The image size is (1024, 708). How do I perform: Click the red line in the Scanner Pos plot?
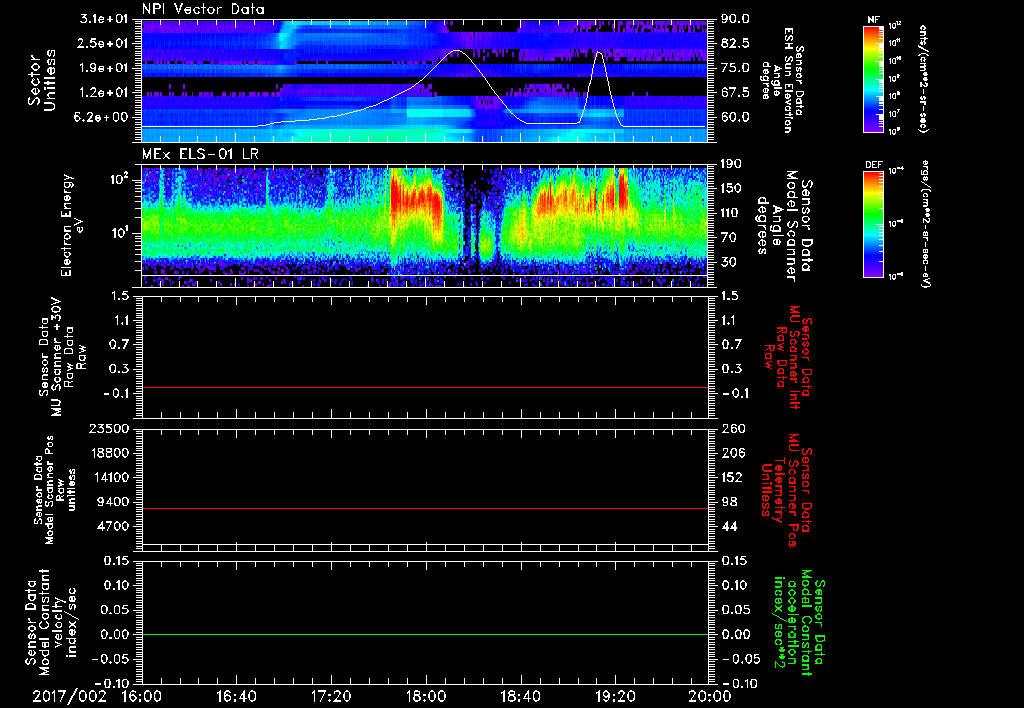[425, 509]
